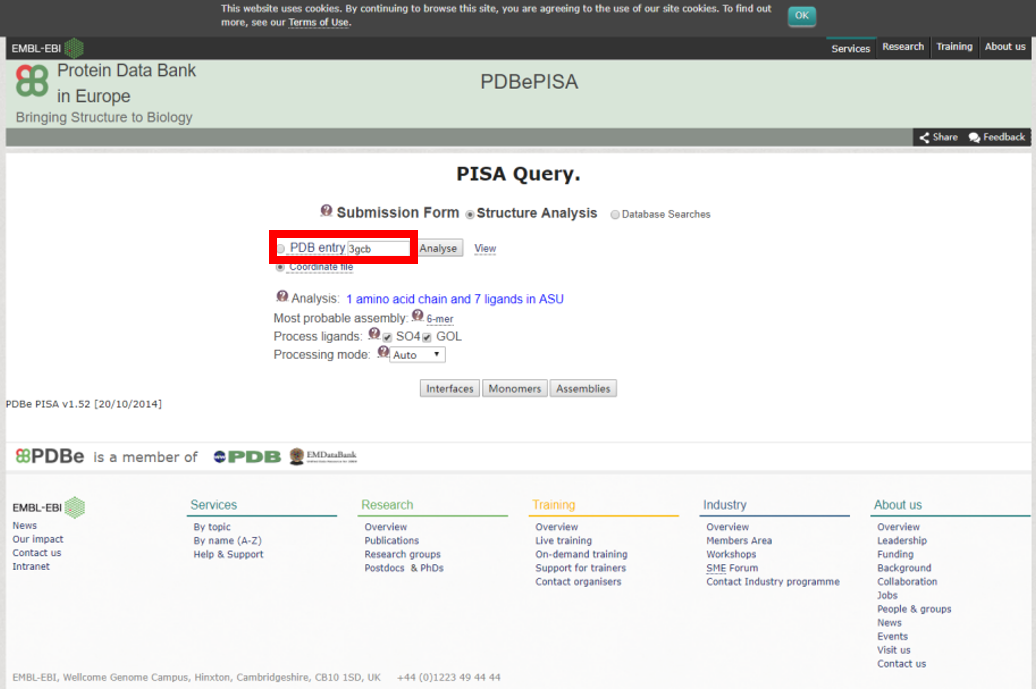Open the Services top menu
This screenshot has width=1036, height=693.
850,48
